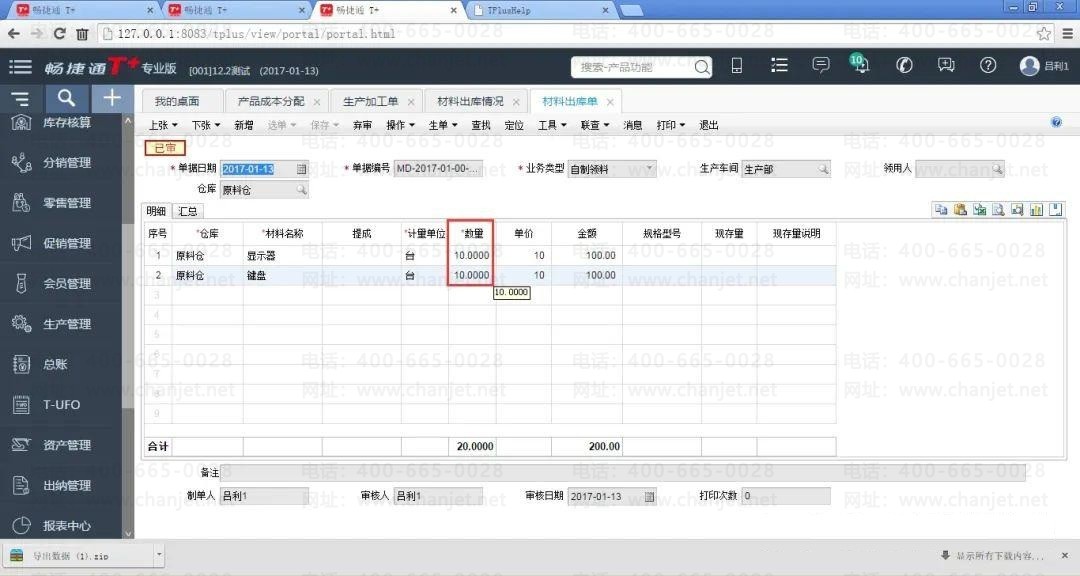Click the paste clipboard grid toolbar icon
Viewport: 1080px width, 576px height.
coord(960,209)
